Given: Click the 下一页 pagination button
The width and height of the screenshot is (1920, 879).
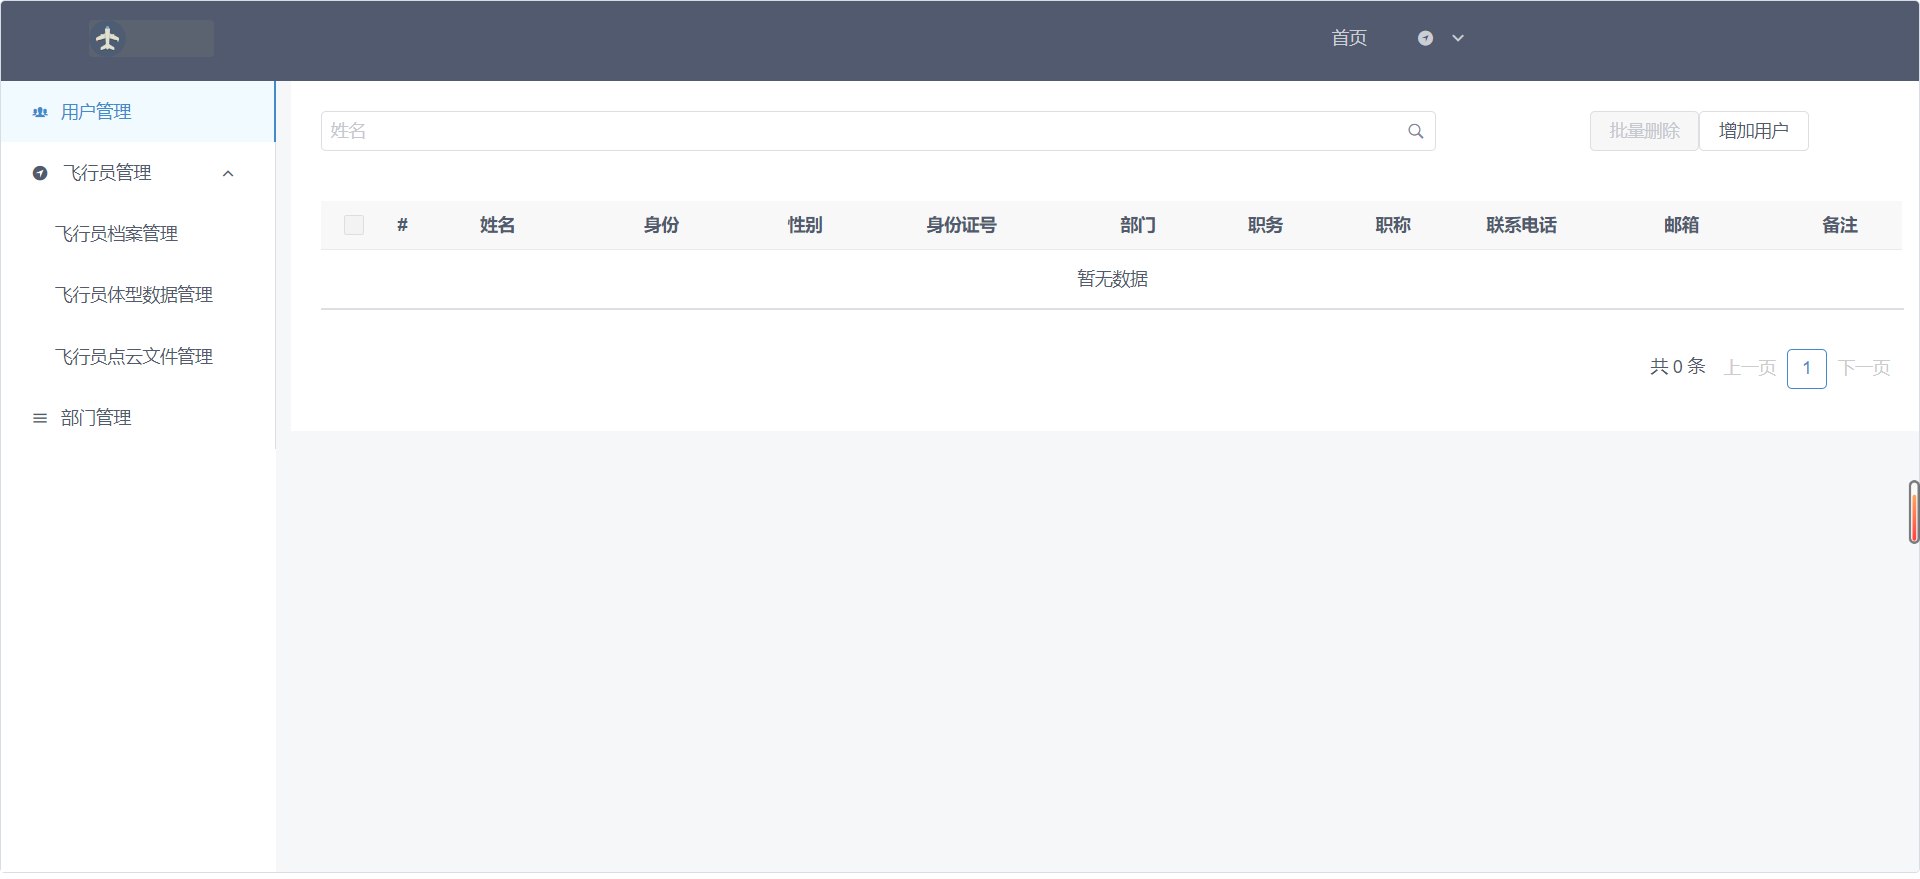Looking at the screenshot, I should tap(1864, 368).
